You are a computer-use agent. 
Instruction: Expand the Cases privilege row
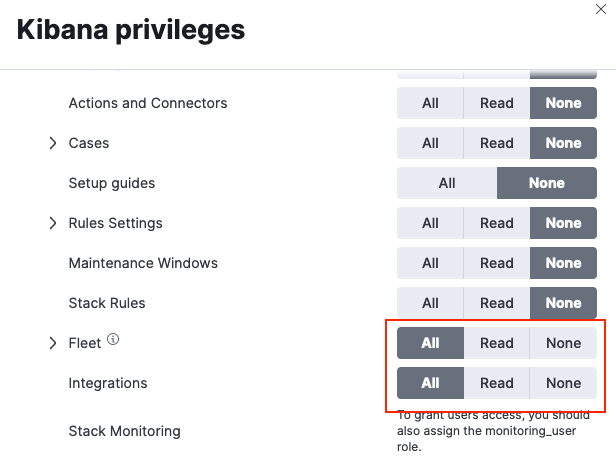[53, 143]
